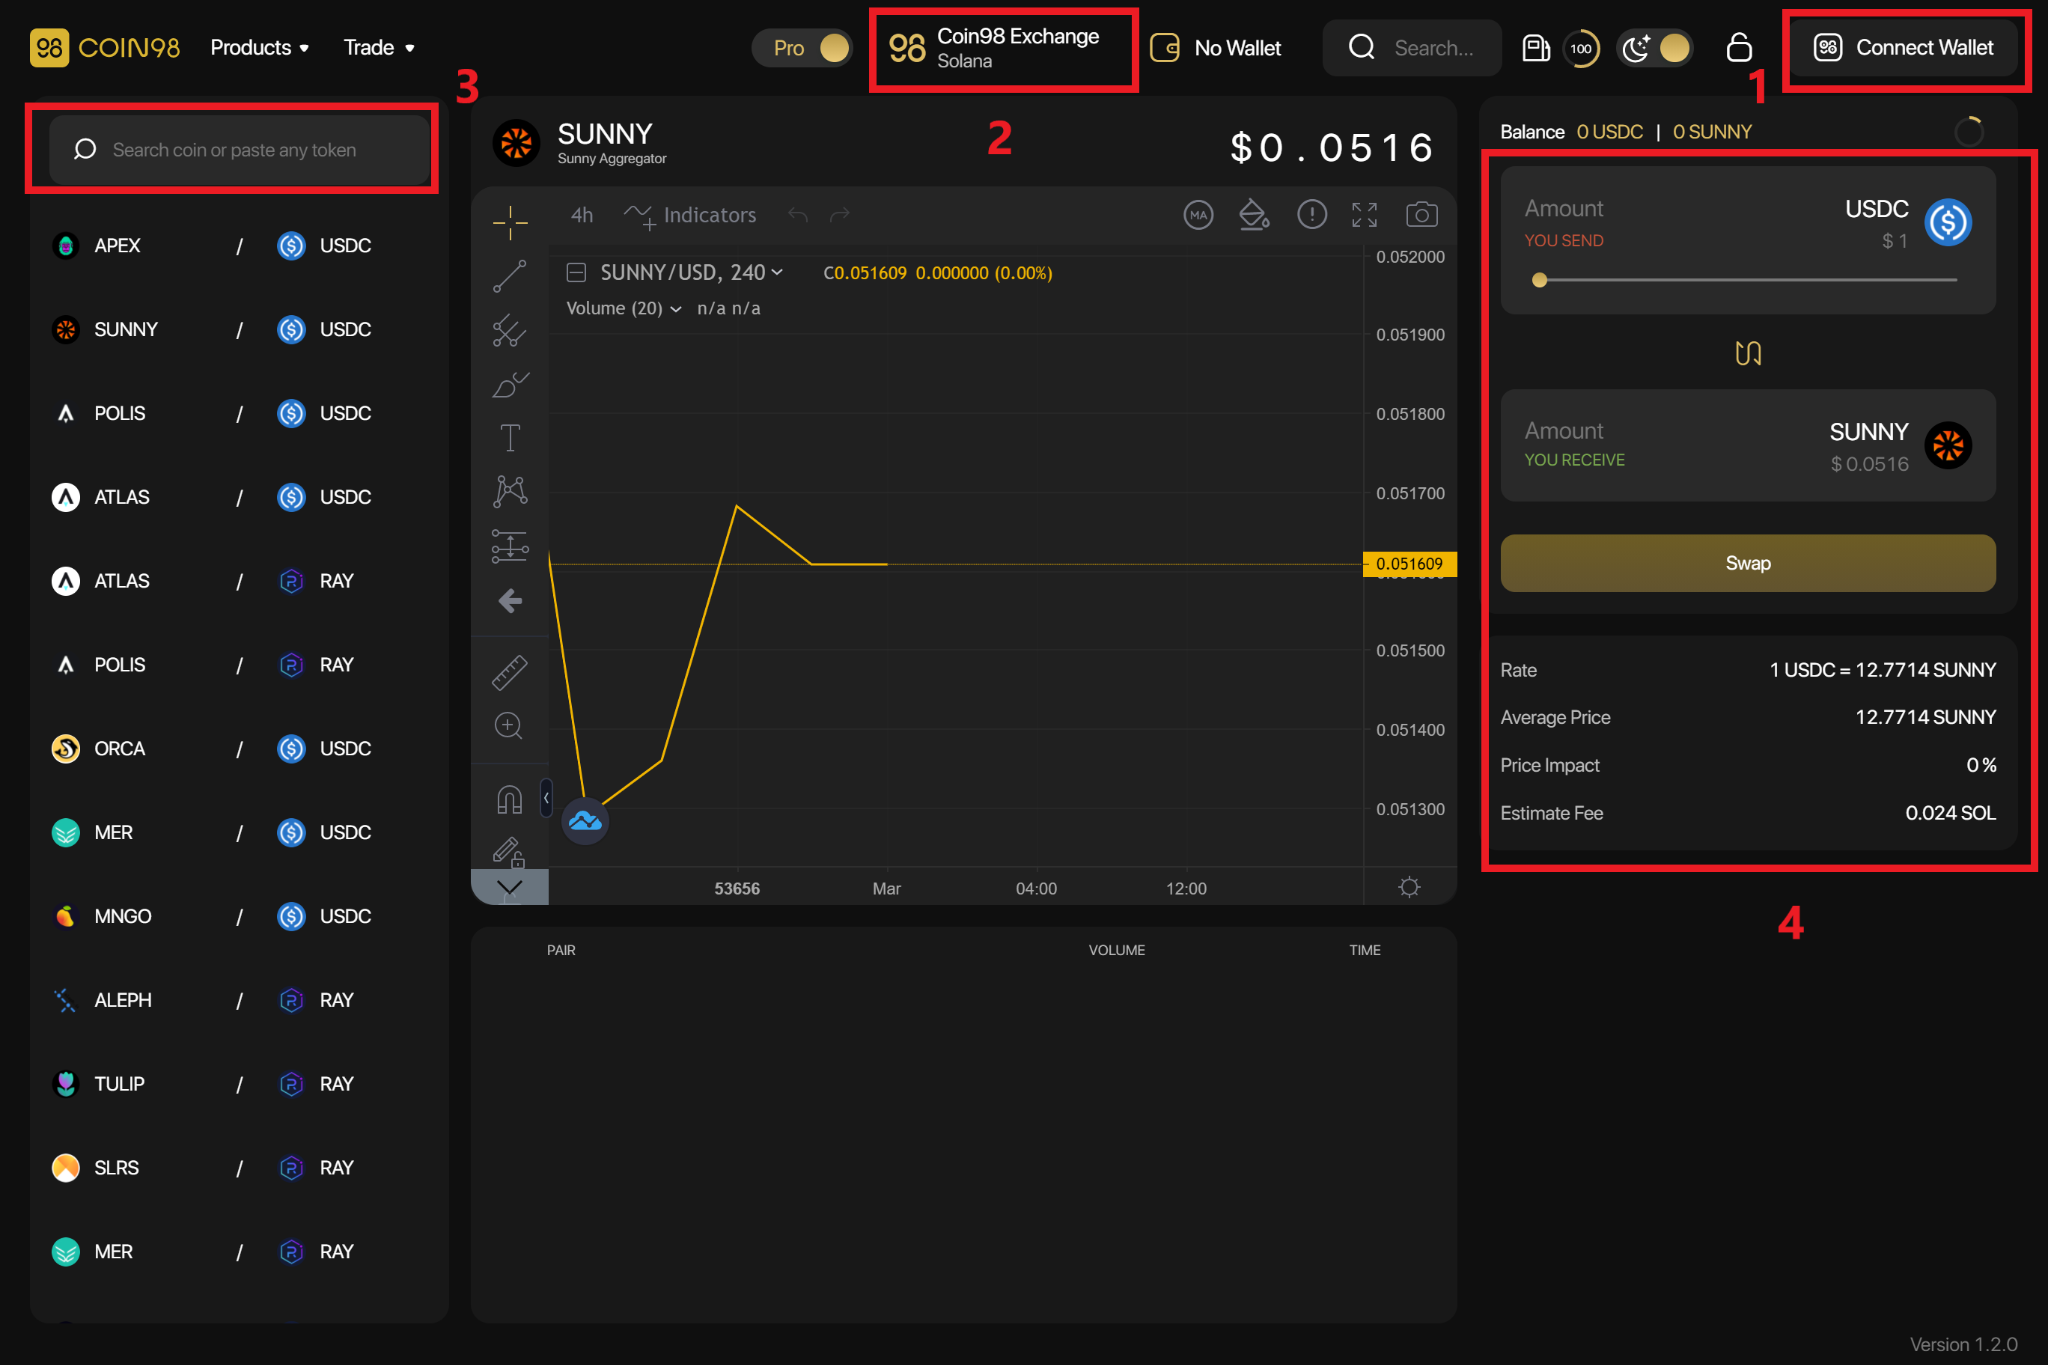Open the Indicators menu
Screen dimensions: 2048x1365
pyautogui.click(x=690, y=215)
